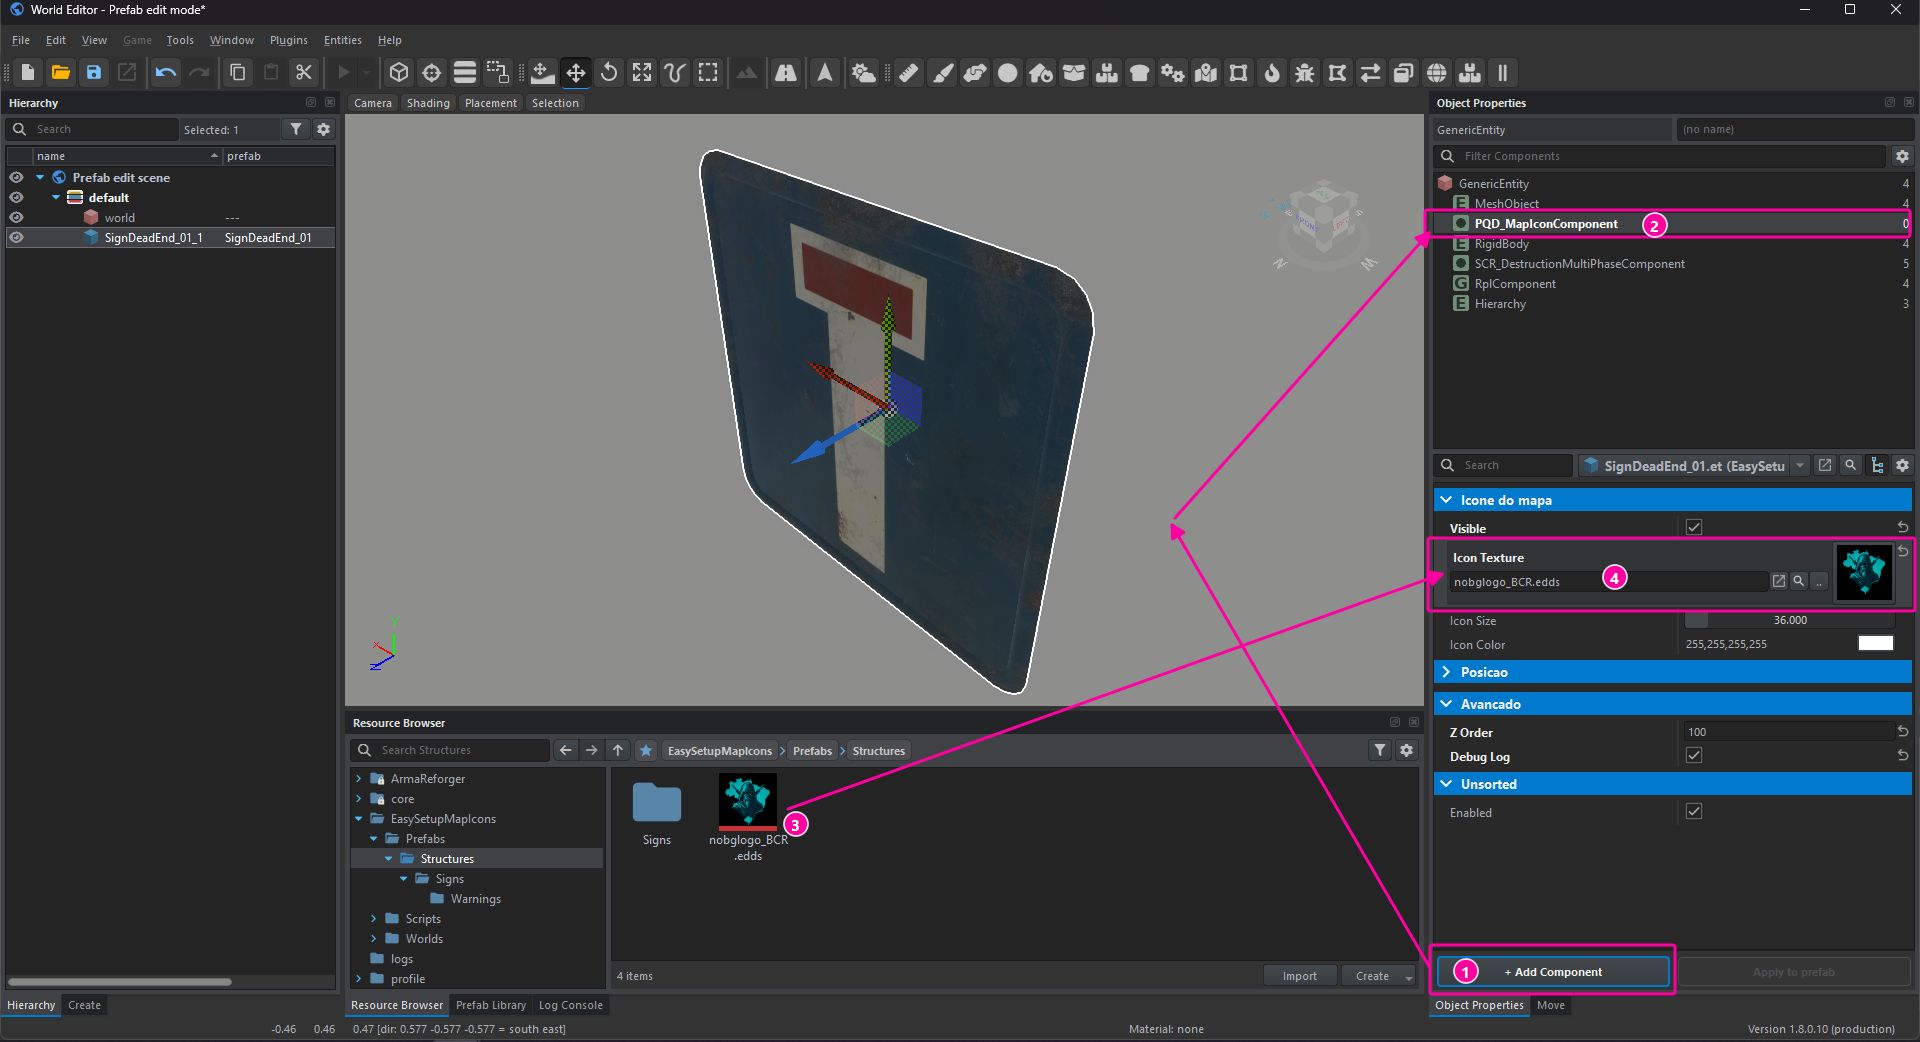1920x1042 pixels.
Task: Click the hierarchy horizontal scrollbar
Action: click(120, 982)
